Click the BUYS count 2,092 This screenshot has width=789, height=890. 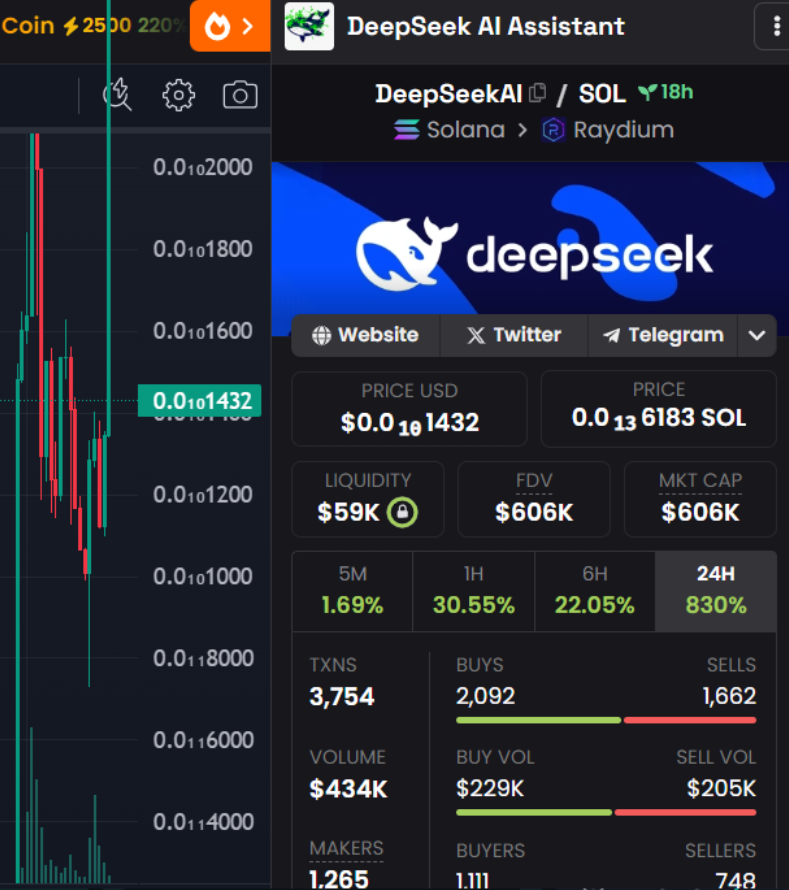point(485,696)
